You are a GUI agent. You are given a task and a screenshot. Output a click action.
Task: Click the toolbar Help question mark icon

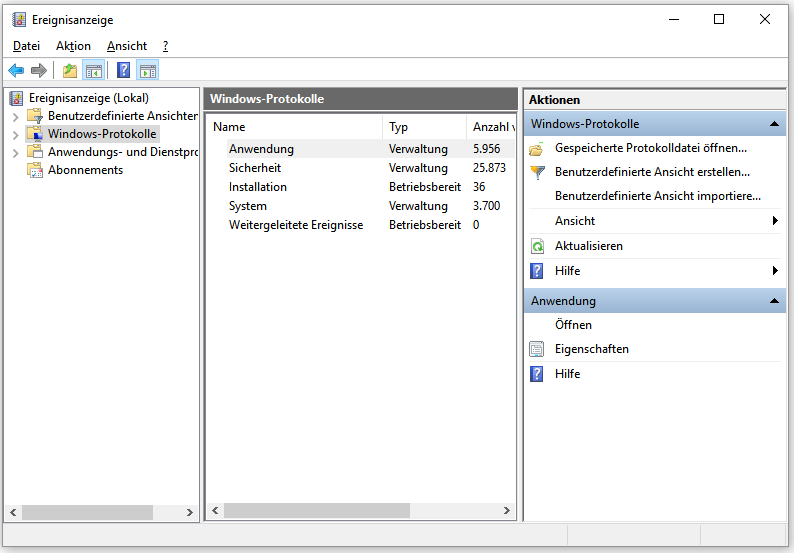(x=124, y=70)
